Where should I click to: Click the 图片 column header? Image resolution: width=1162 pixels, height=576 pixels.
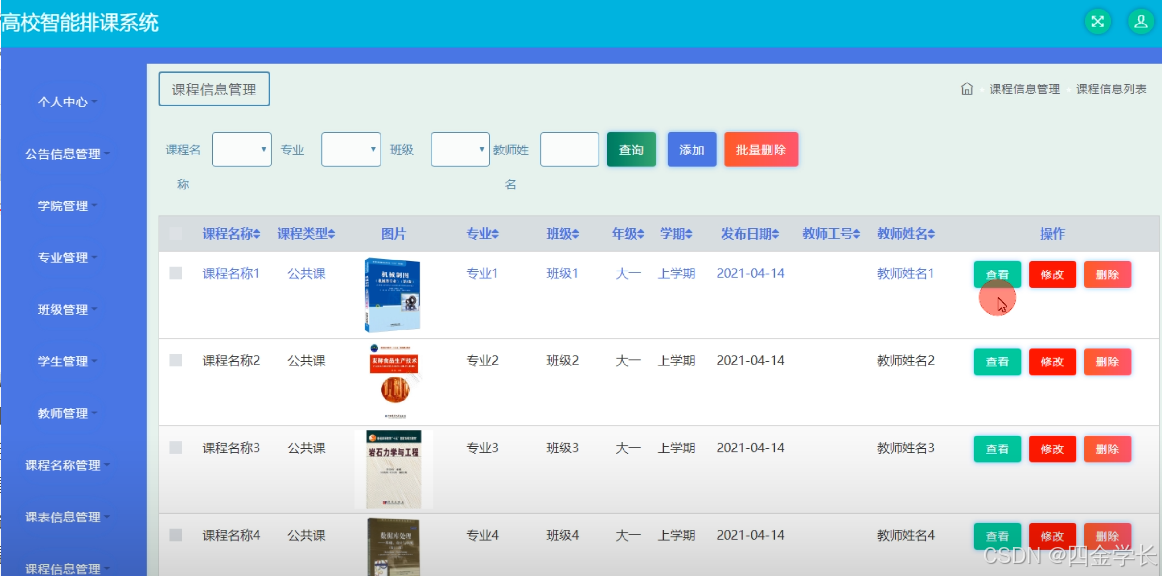coord(394,234)
